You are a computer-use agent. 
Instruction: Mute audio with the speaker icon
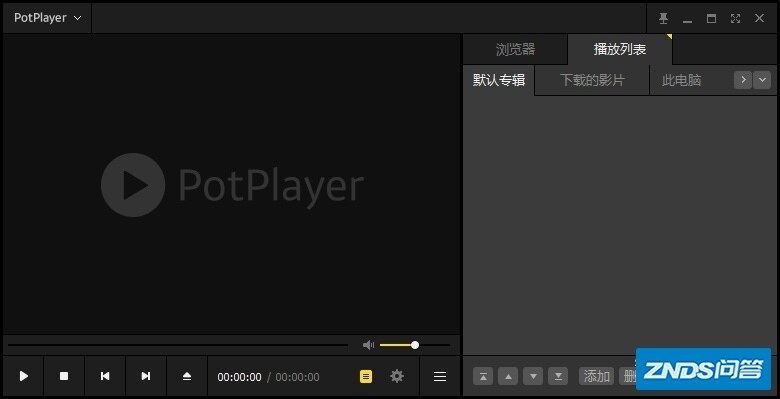click(369, 345)
